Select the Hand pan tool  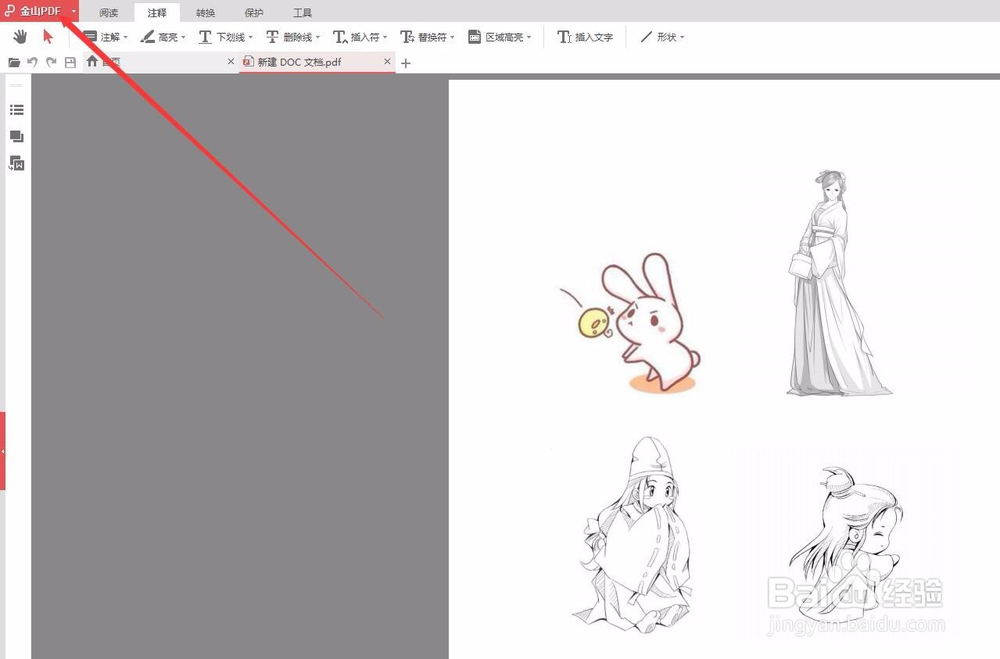click(20, 37)
